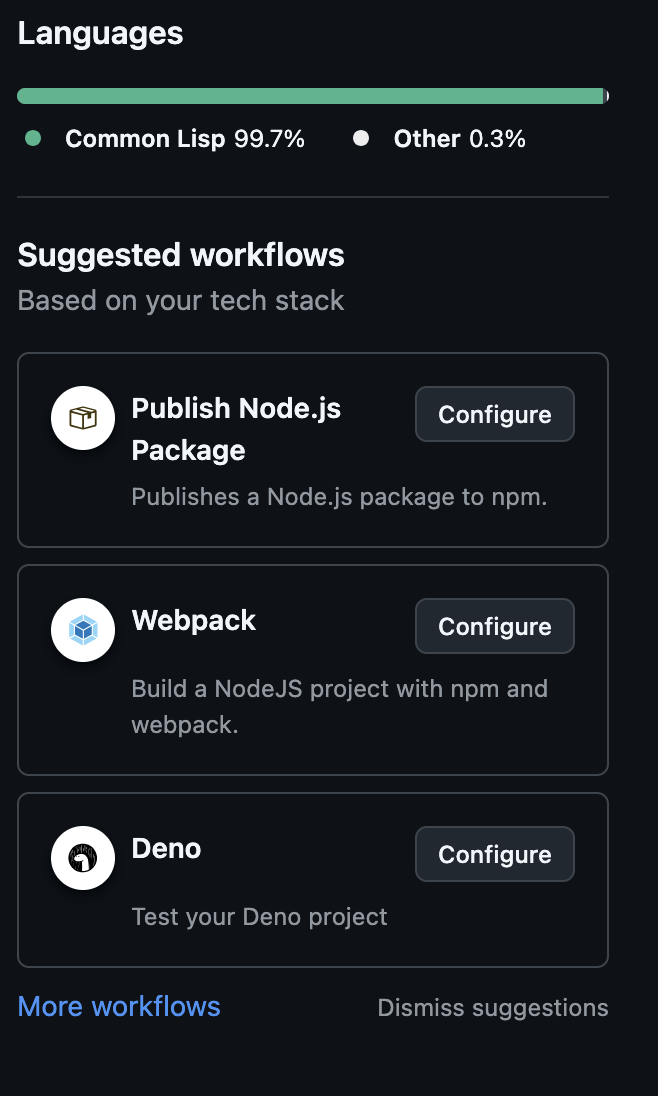Configure the Publish Node.js Package workflow
The image size is (658, 1096).
494,414
